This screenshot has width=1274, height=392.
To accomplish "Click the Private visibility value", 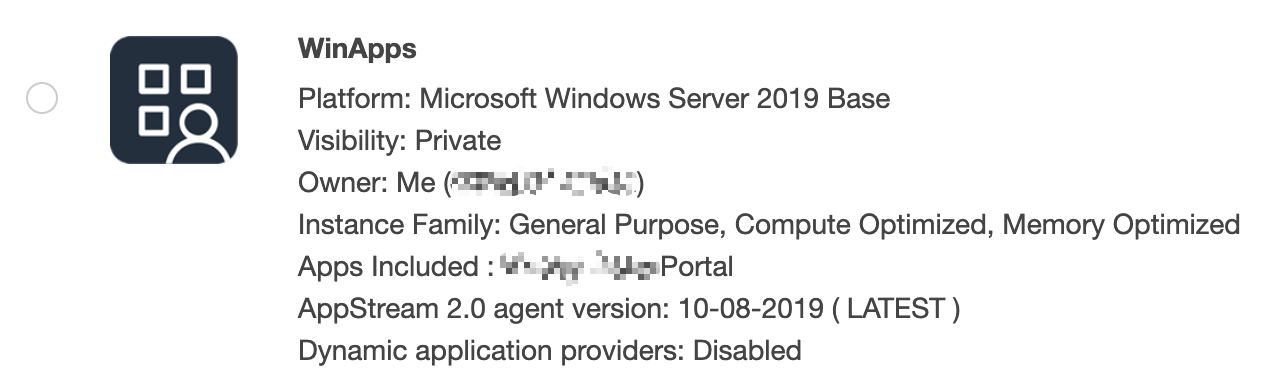I will point(458,140).
